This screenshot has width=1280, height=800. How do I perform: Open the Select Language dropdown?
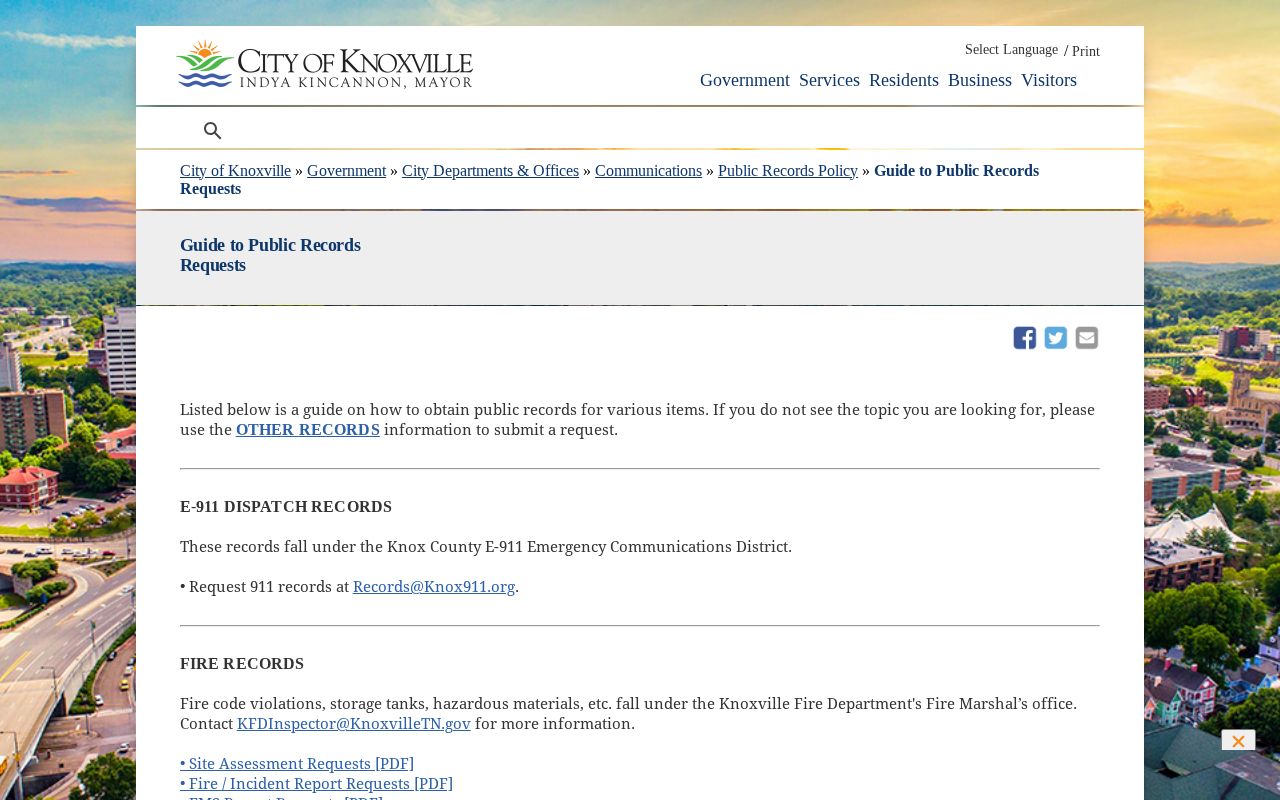(1011, 50)
